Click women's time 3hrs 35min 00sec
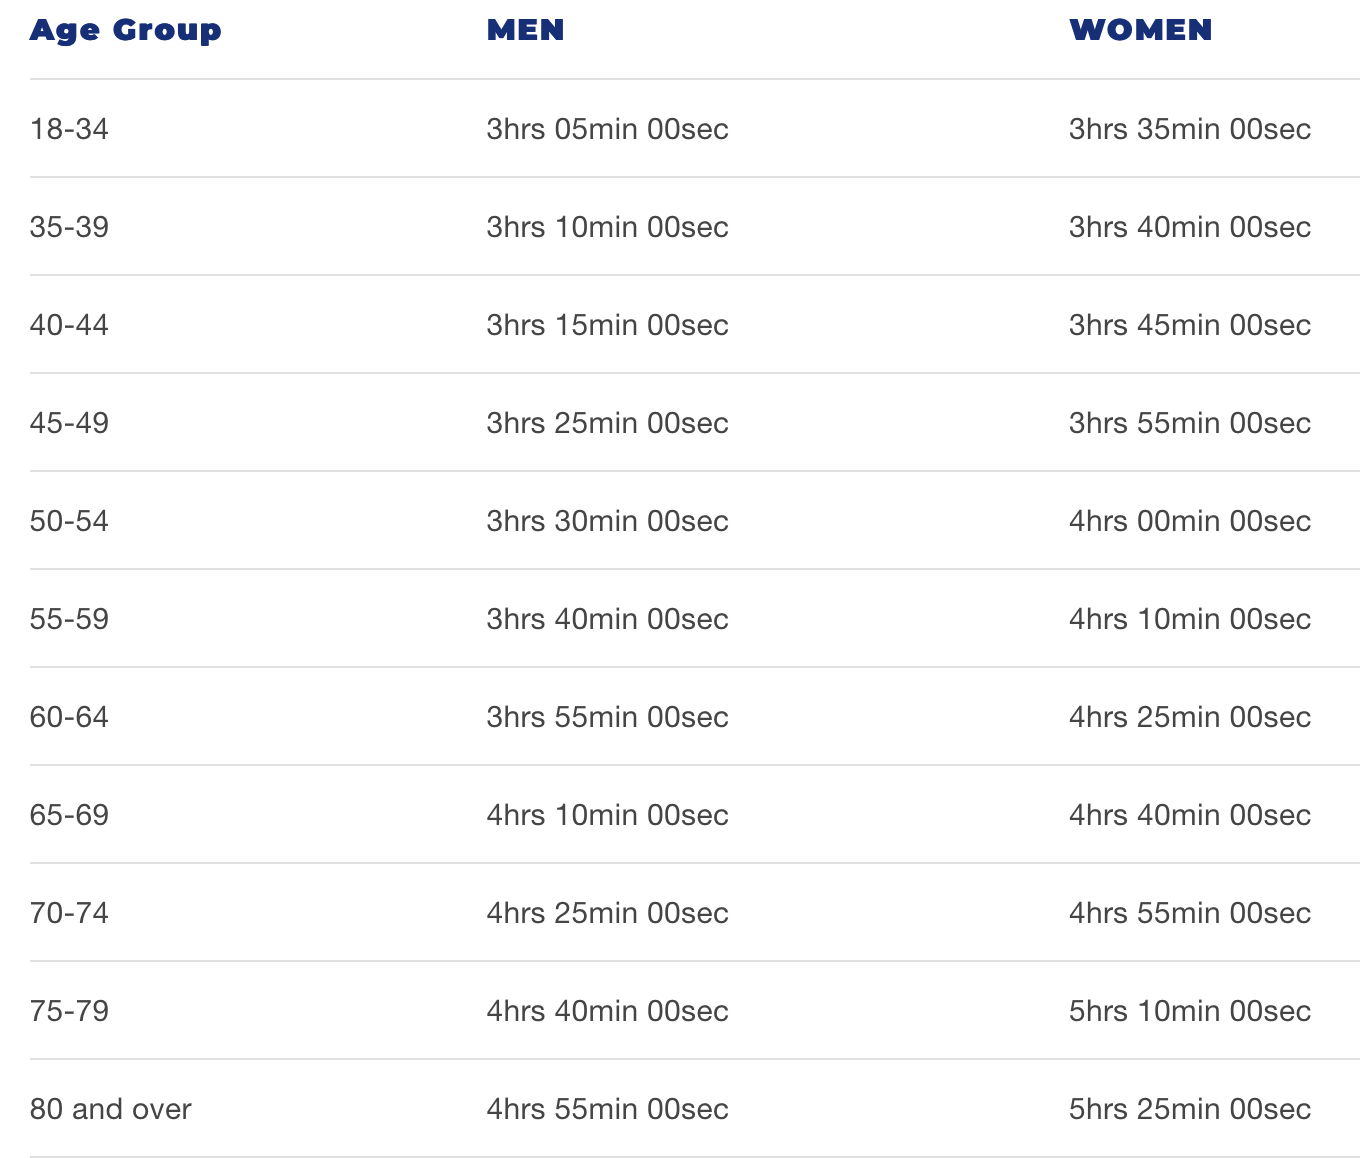 [1190, 129]
